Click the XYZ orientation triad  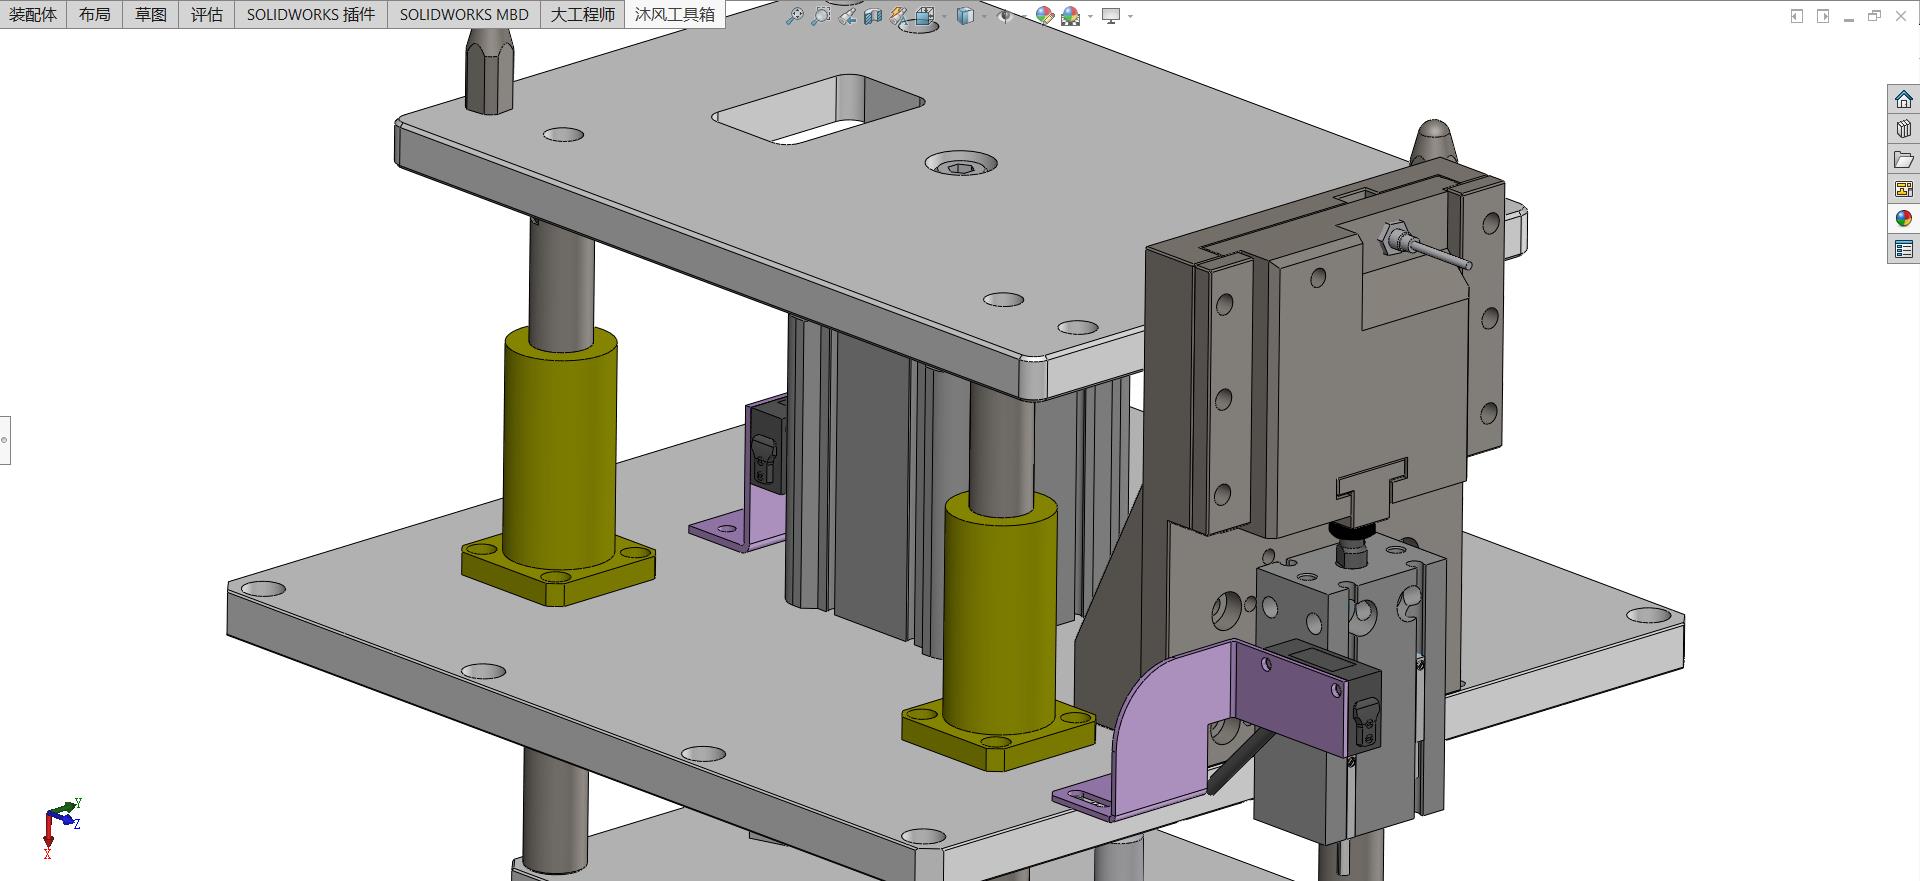[61, 828]
